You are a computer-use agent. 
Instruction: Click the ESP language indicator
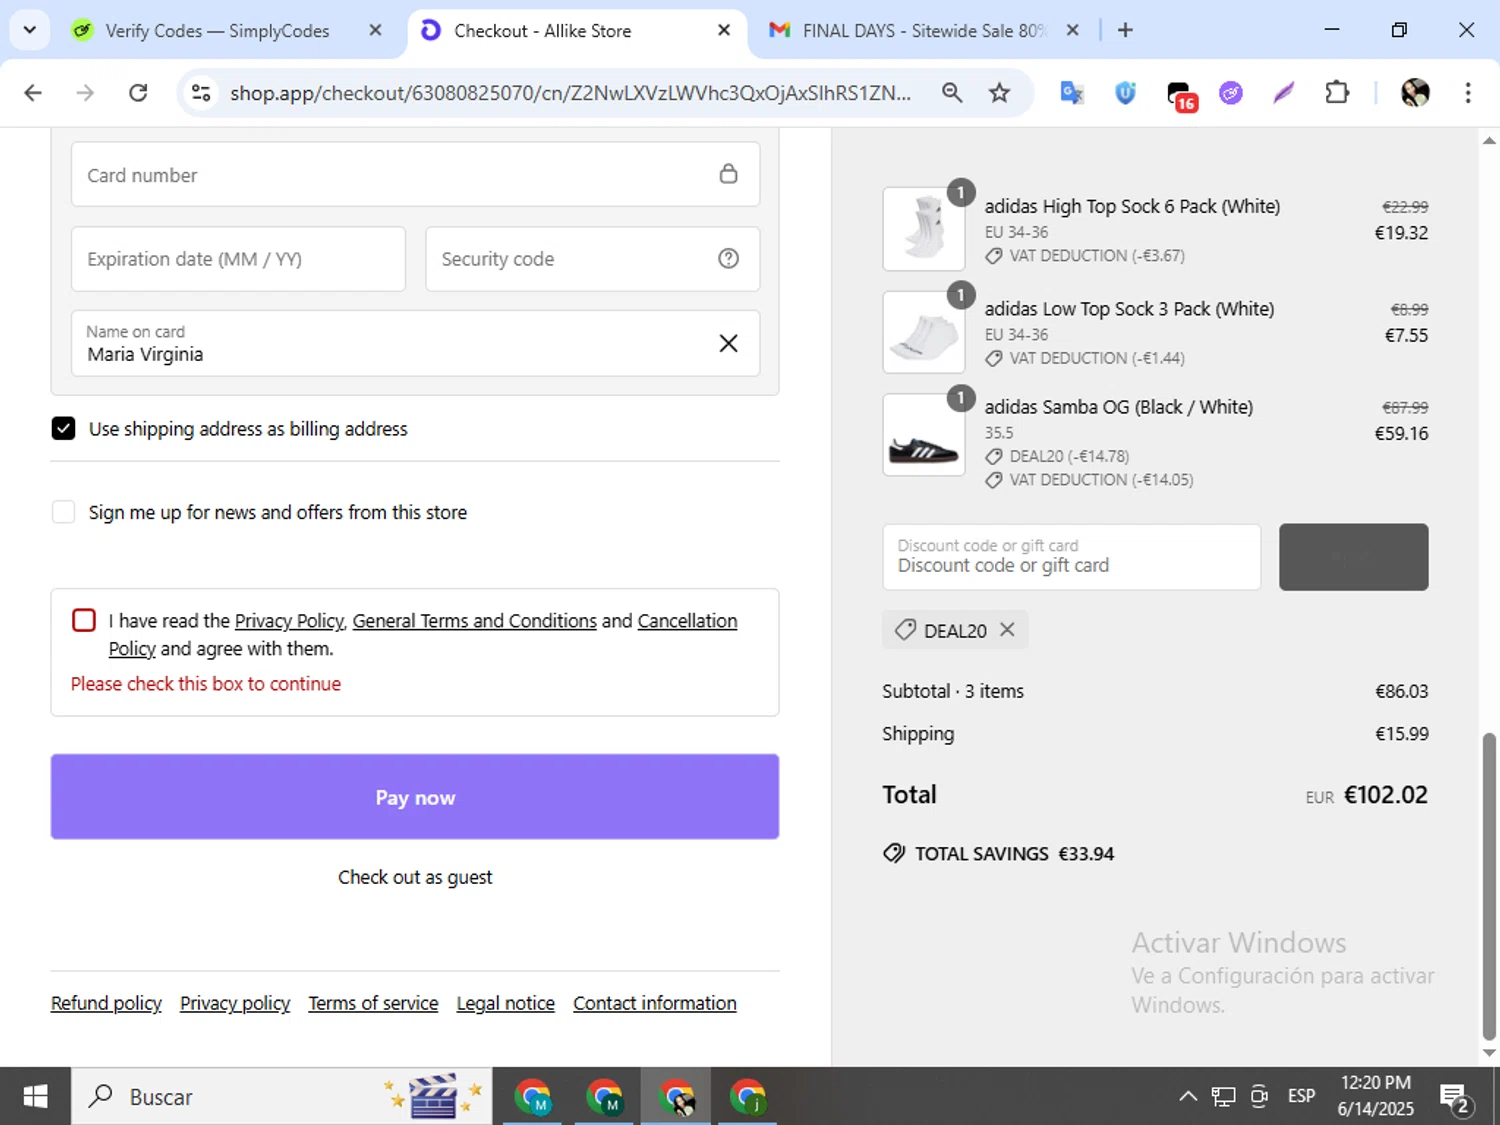pyautogui.click(x=1301, y=1096)
